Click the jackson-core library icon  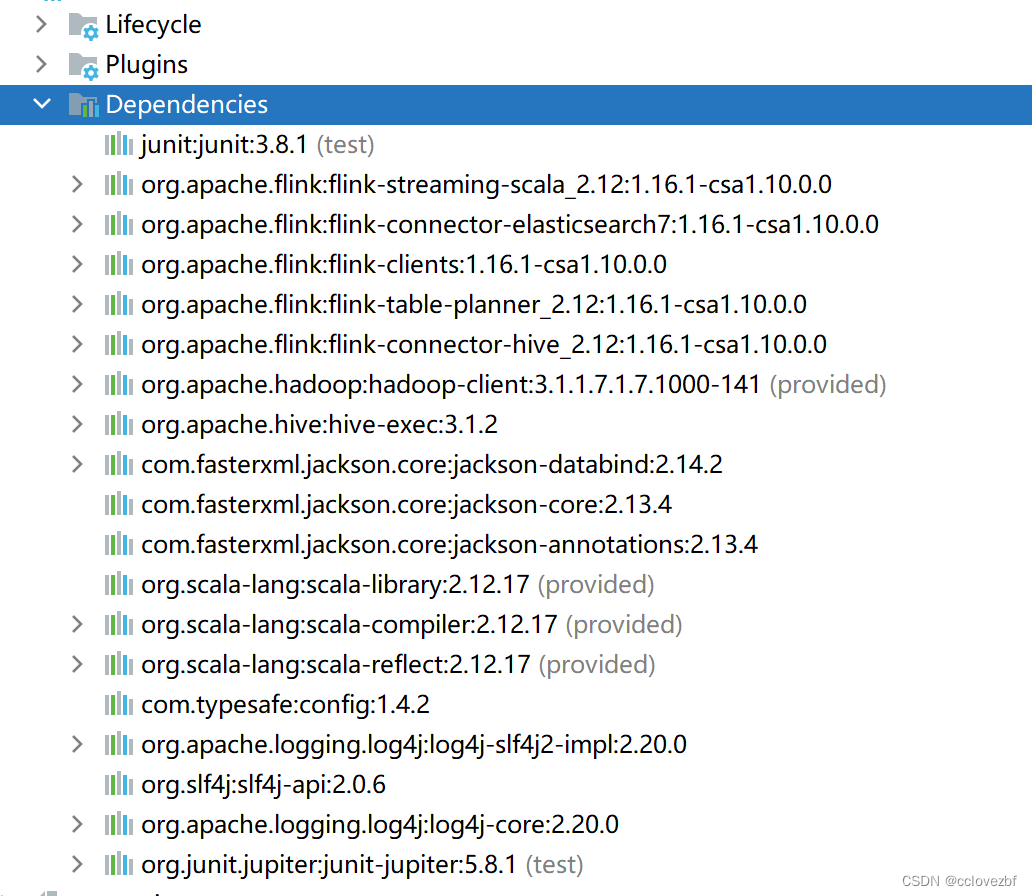[118, 504]
